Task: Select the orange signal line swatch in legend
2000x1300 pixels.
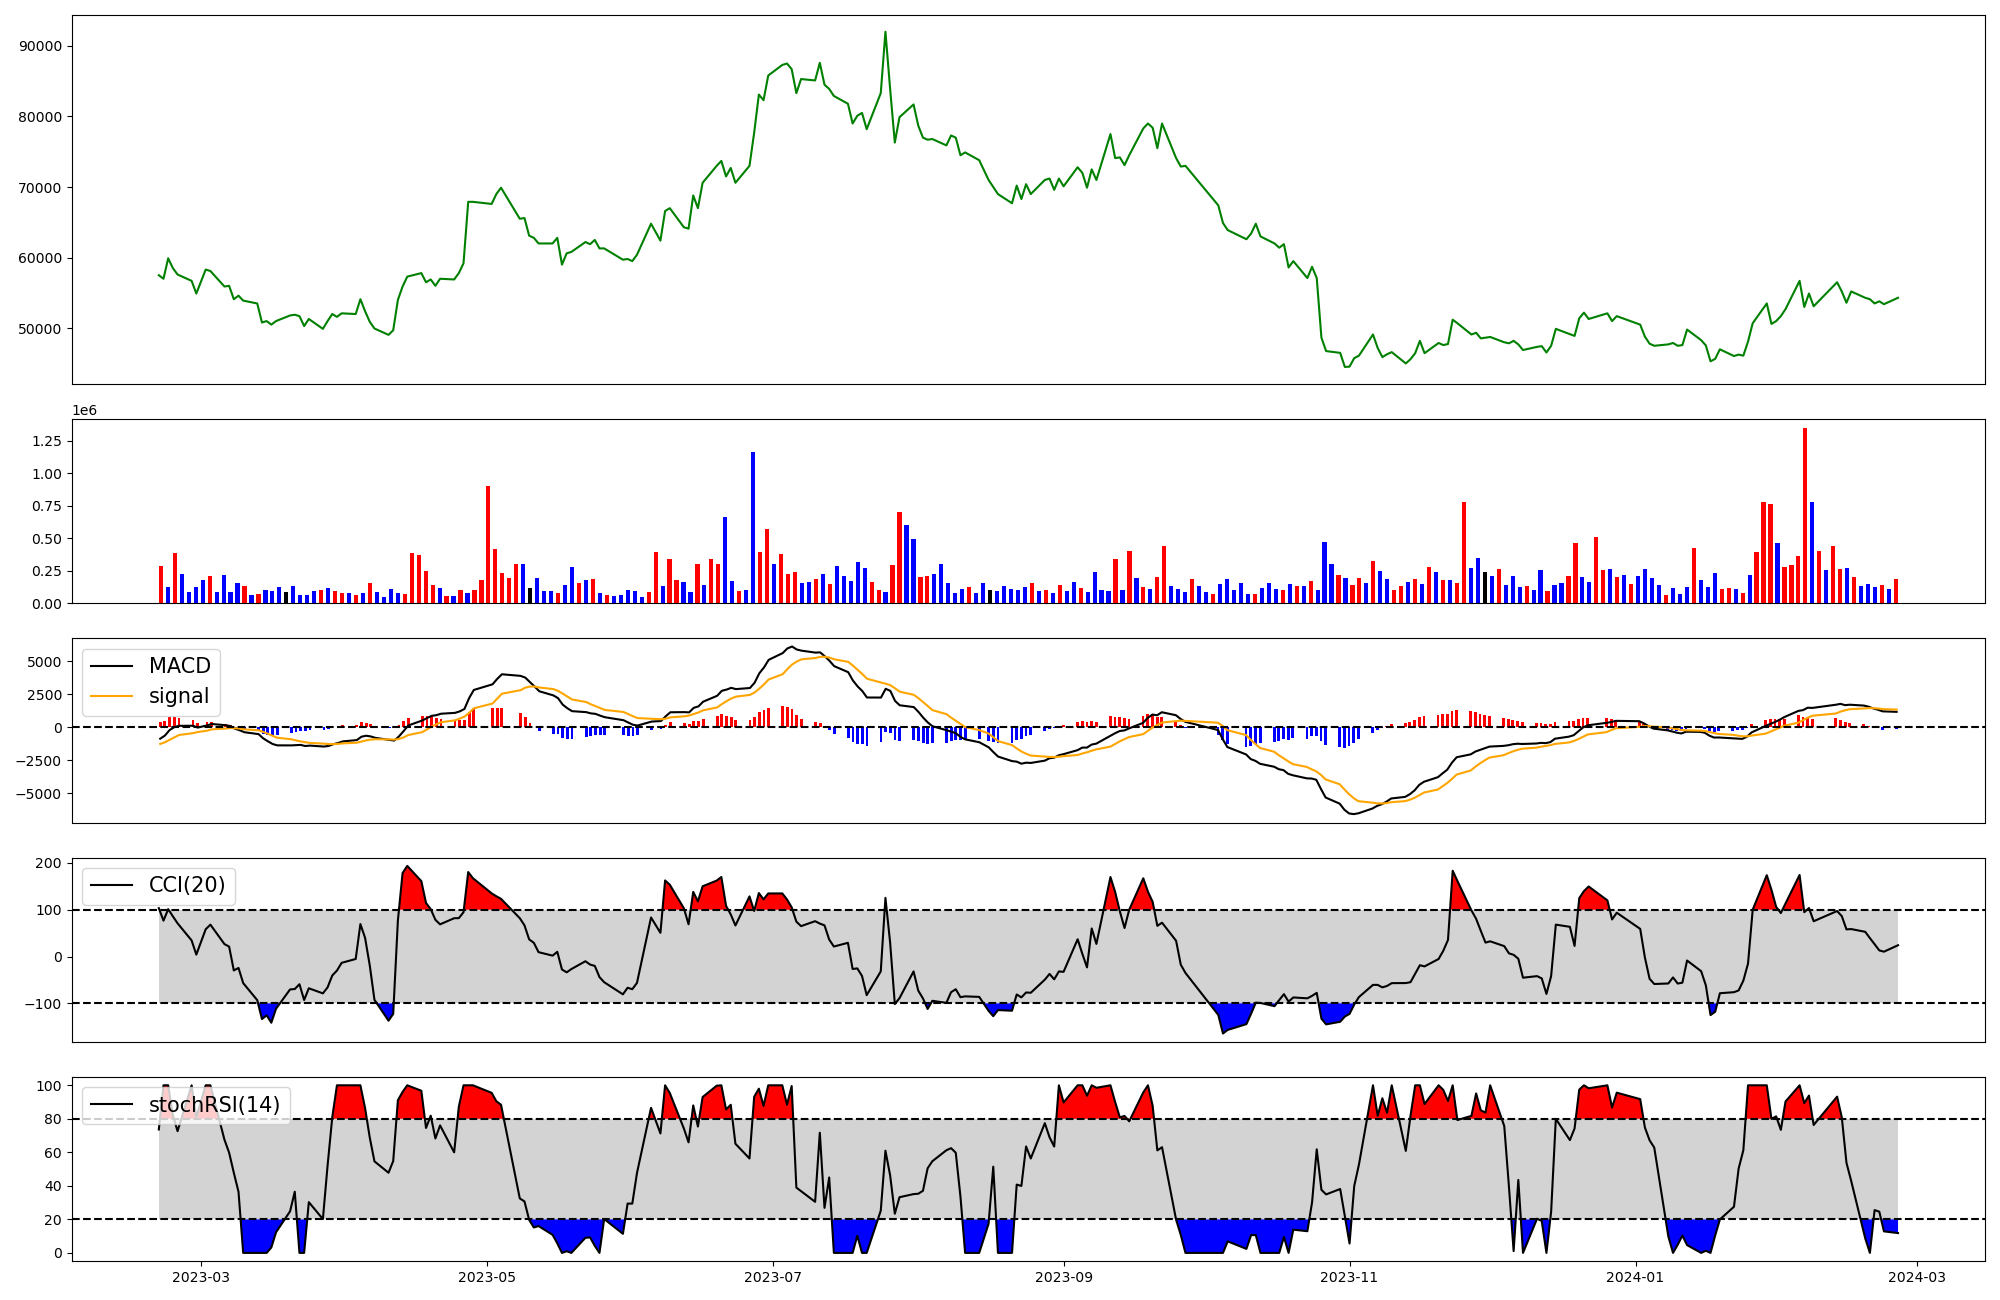Action: (x=111, y=696)
